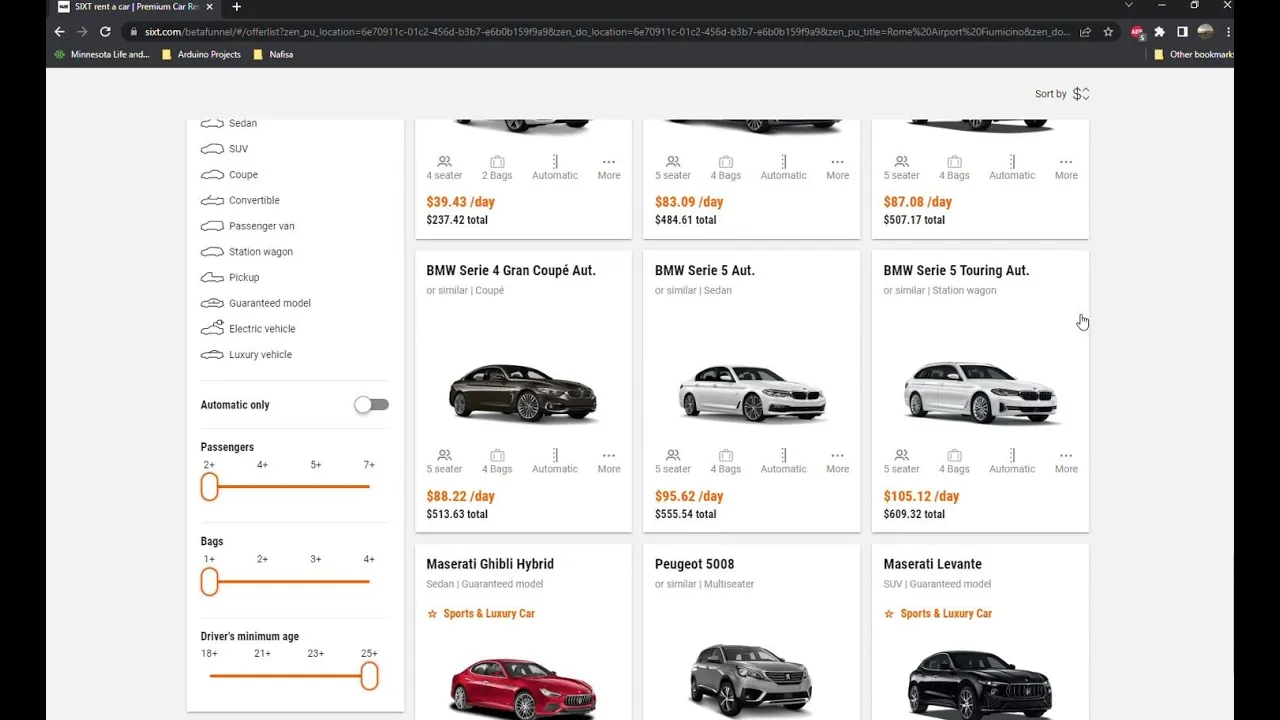Open the Maserati Levante offer
This screenshot has height=720, width=1280.
click(x=980, y=632)
